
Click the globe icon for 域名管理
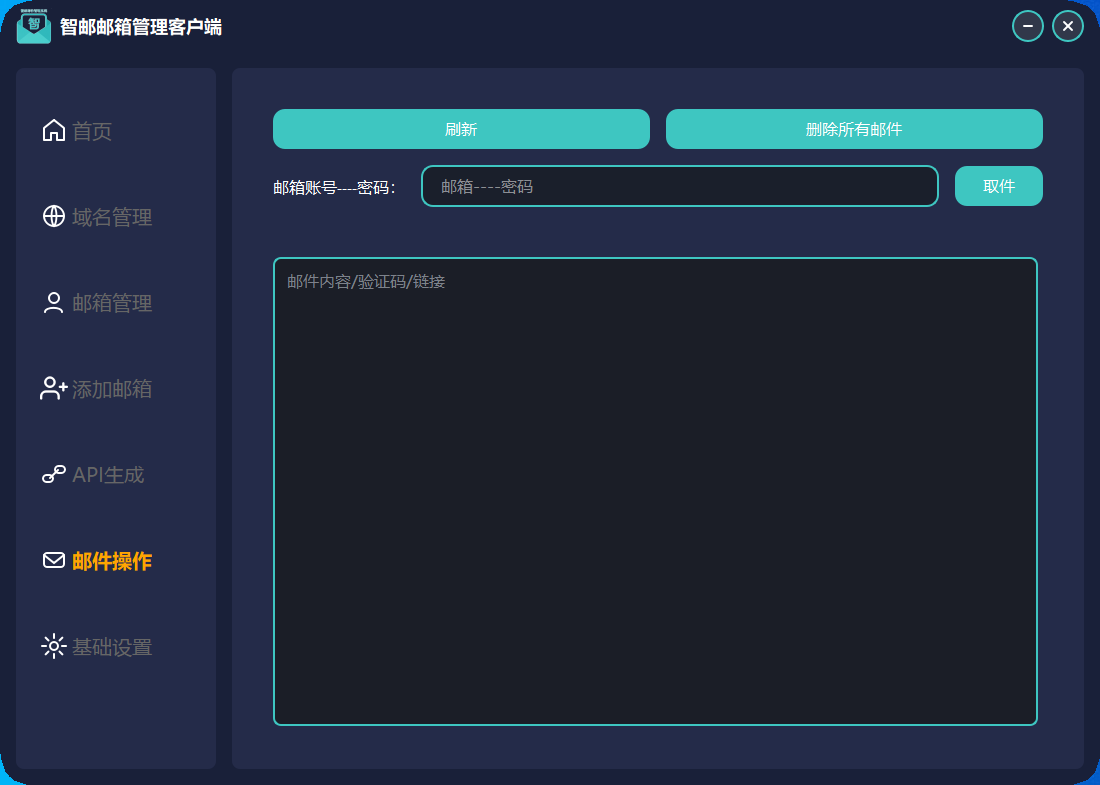(x=54, y=217)
